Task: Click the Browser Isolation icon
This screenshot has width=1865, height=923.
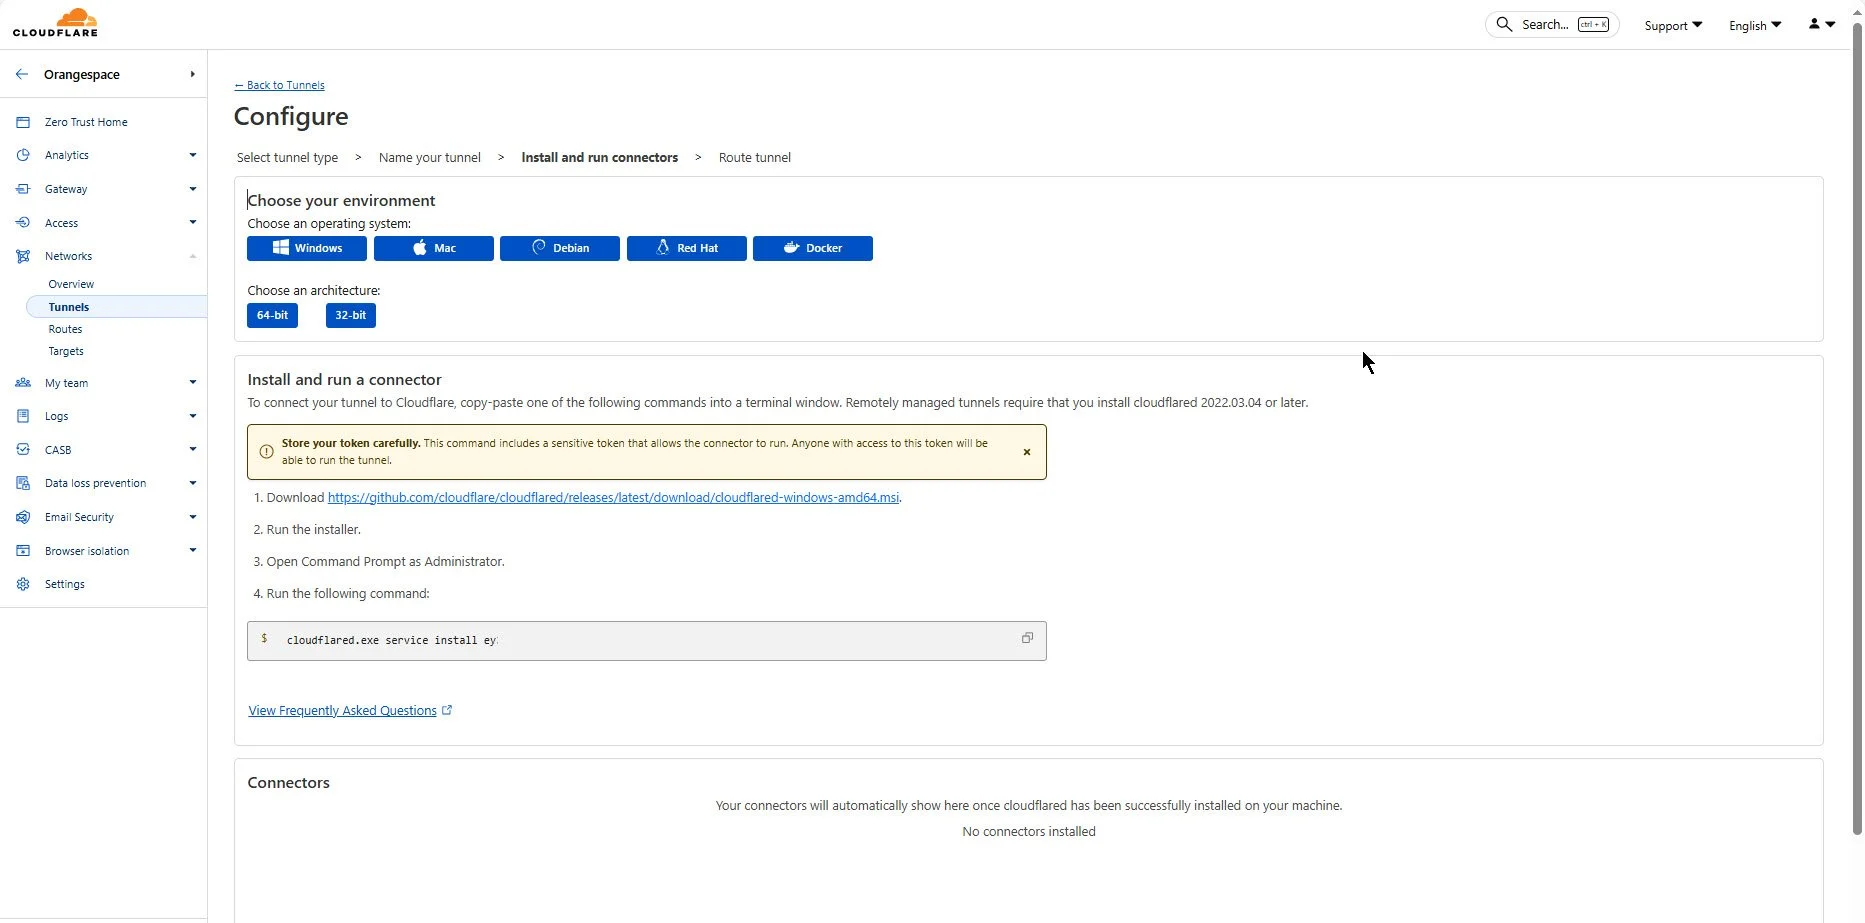Action: [x=23, y=551]
